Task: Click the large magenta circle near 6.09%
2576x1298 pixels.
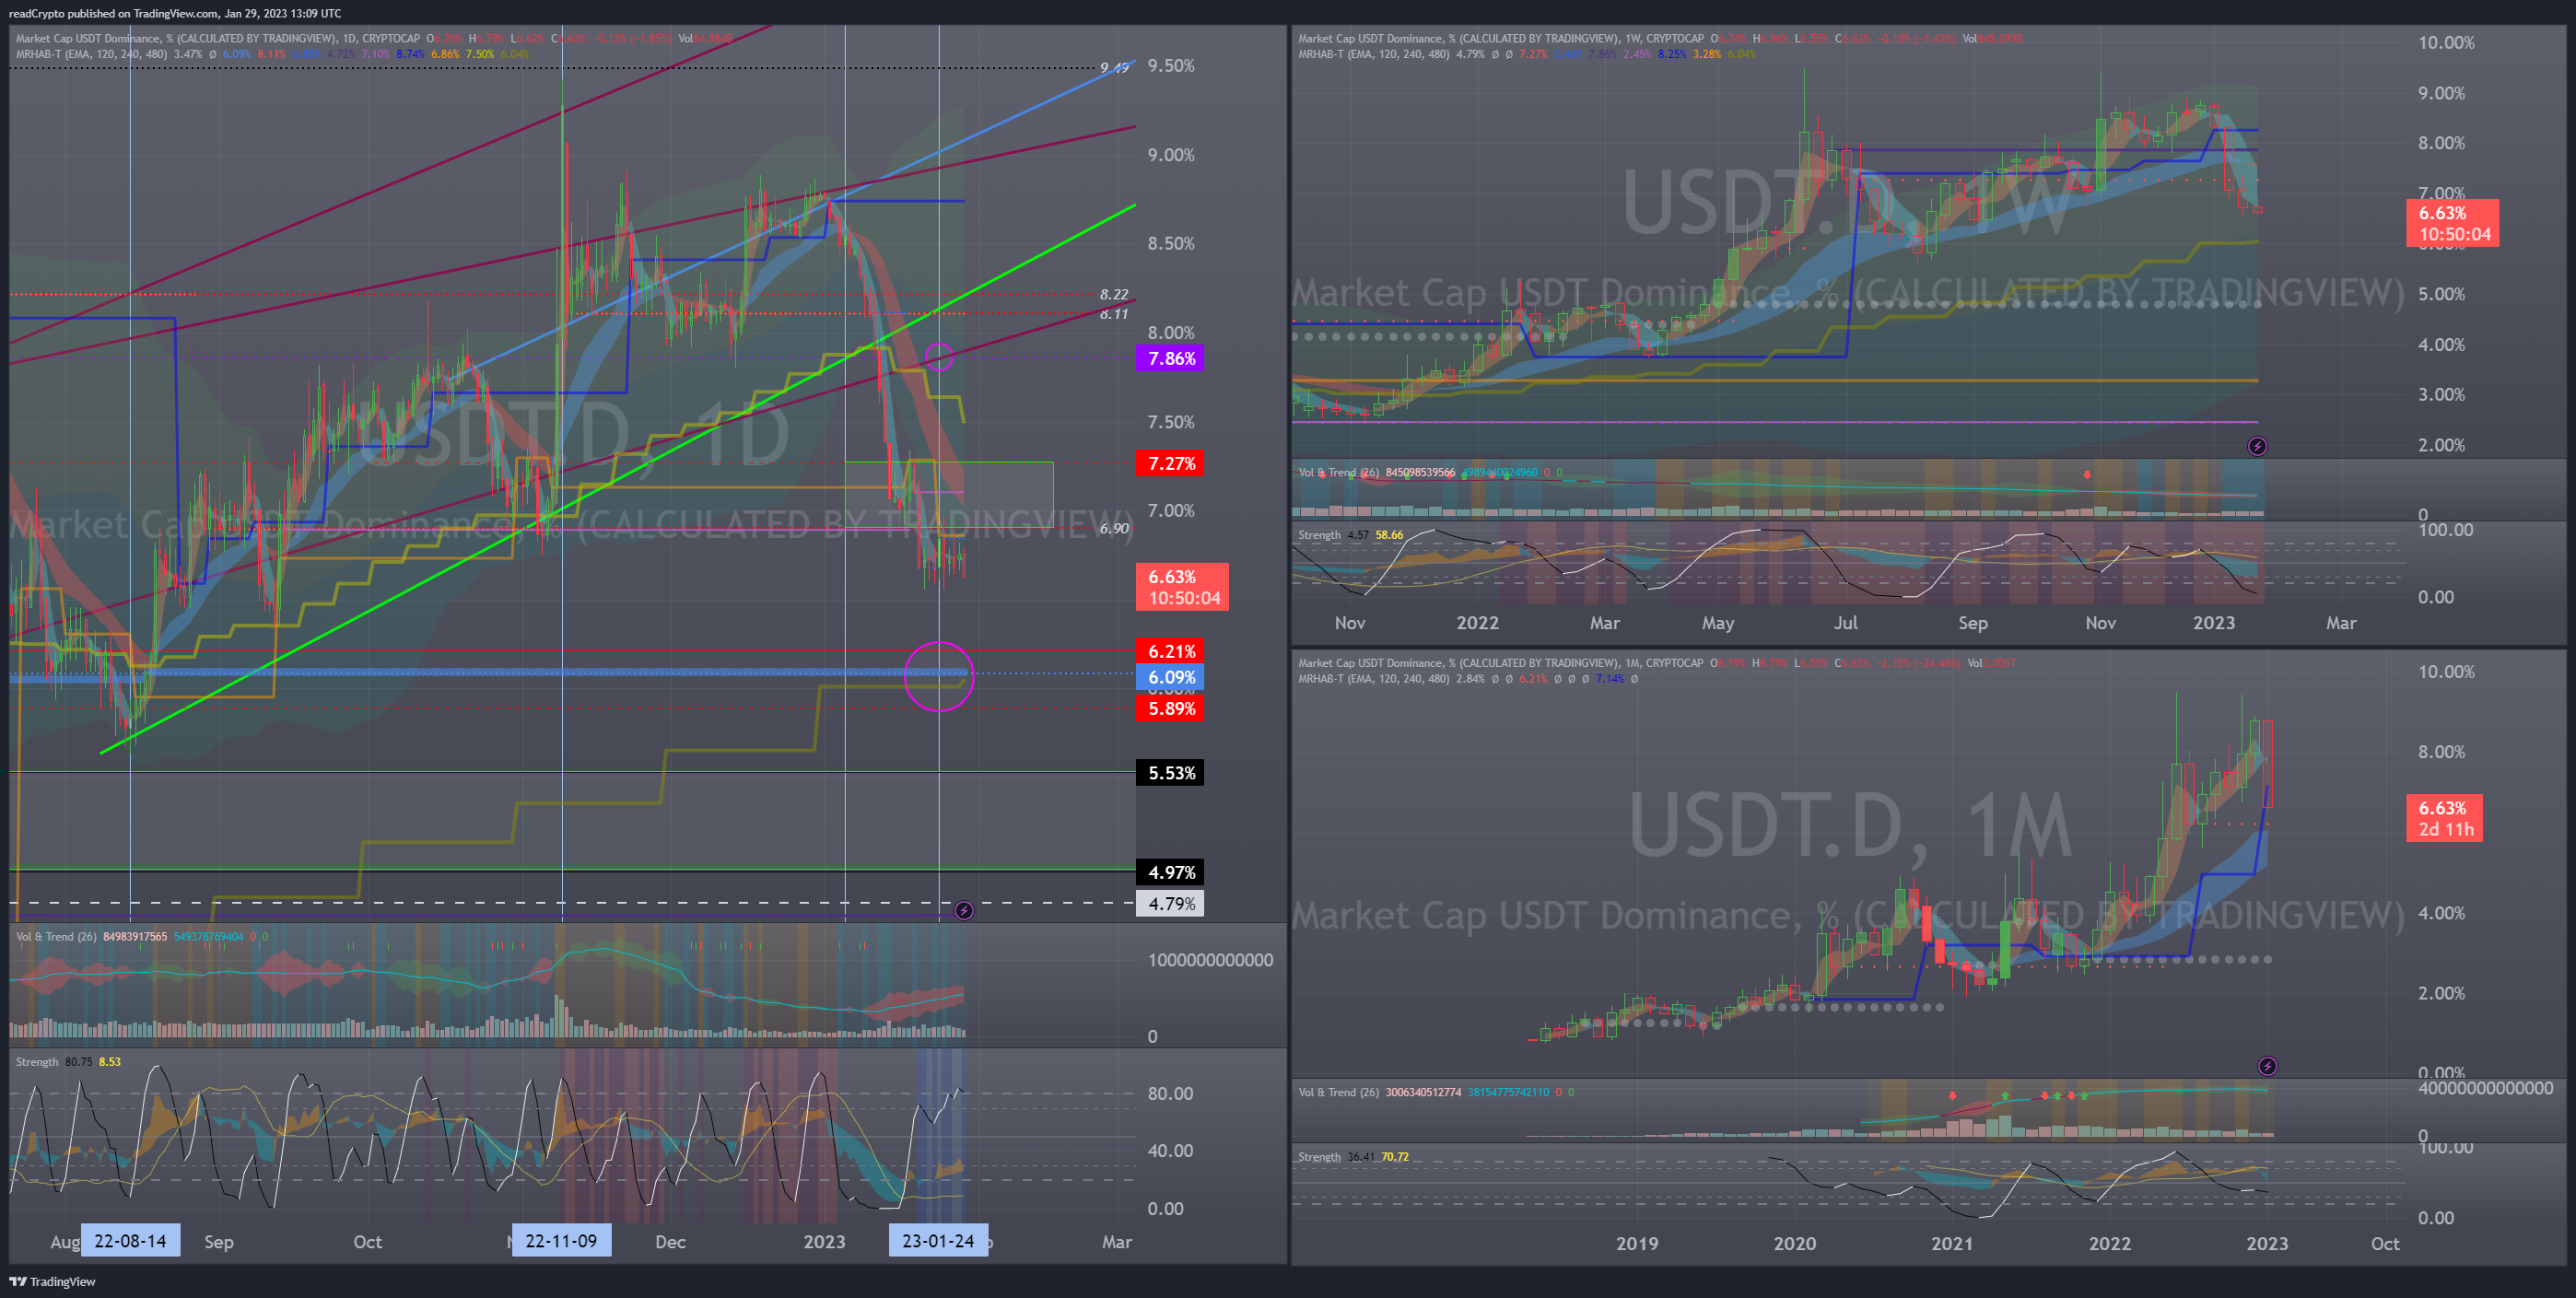Action: click(939, 676)
